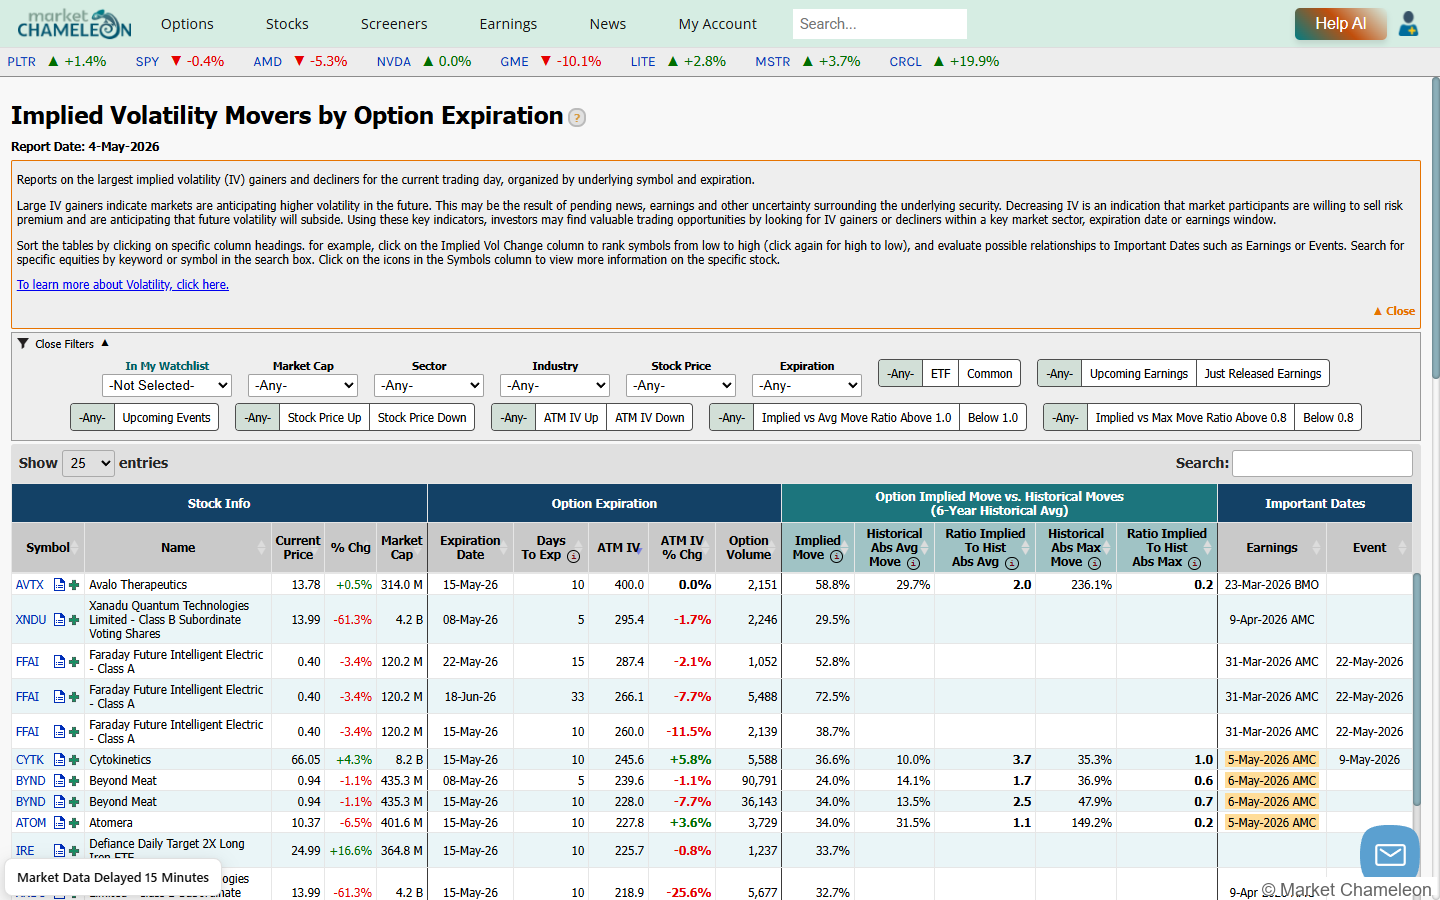Click the green plus icon in the XNDU 08-May-26 row
The image size is (1440, 900).
click(74, 620)
